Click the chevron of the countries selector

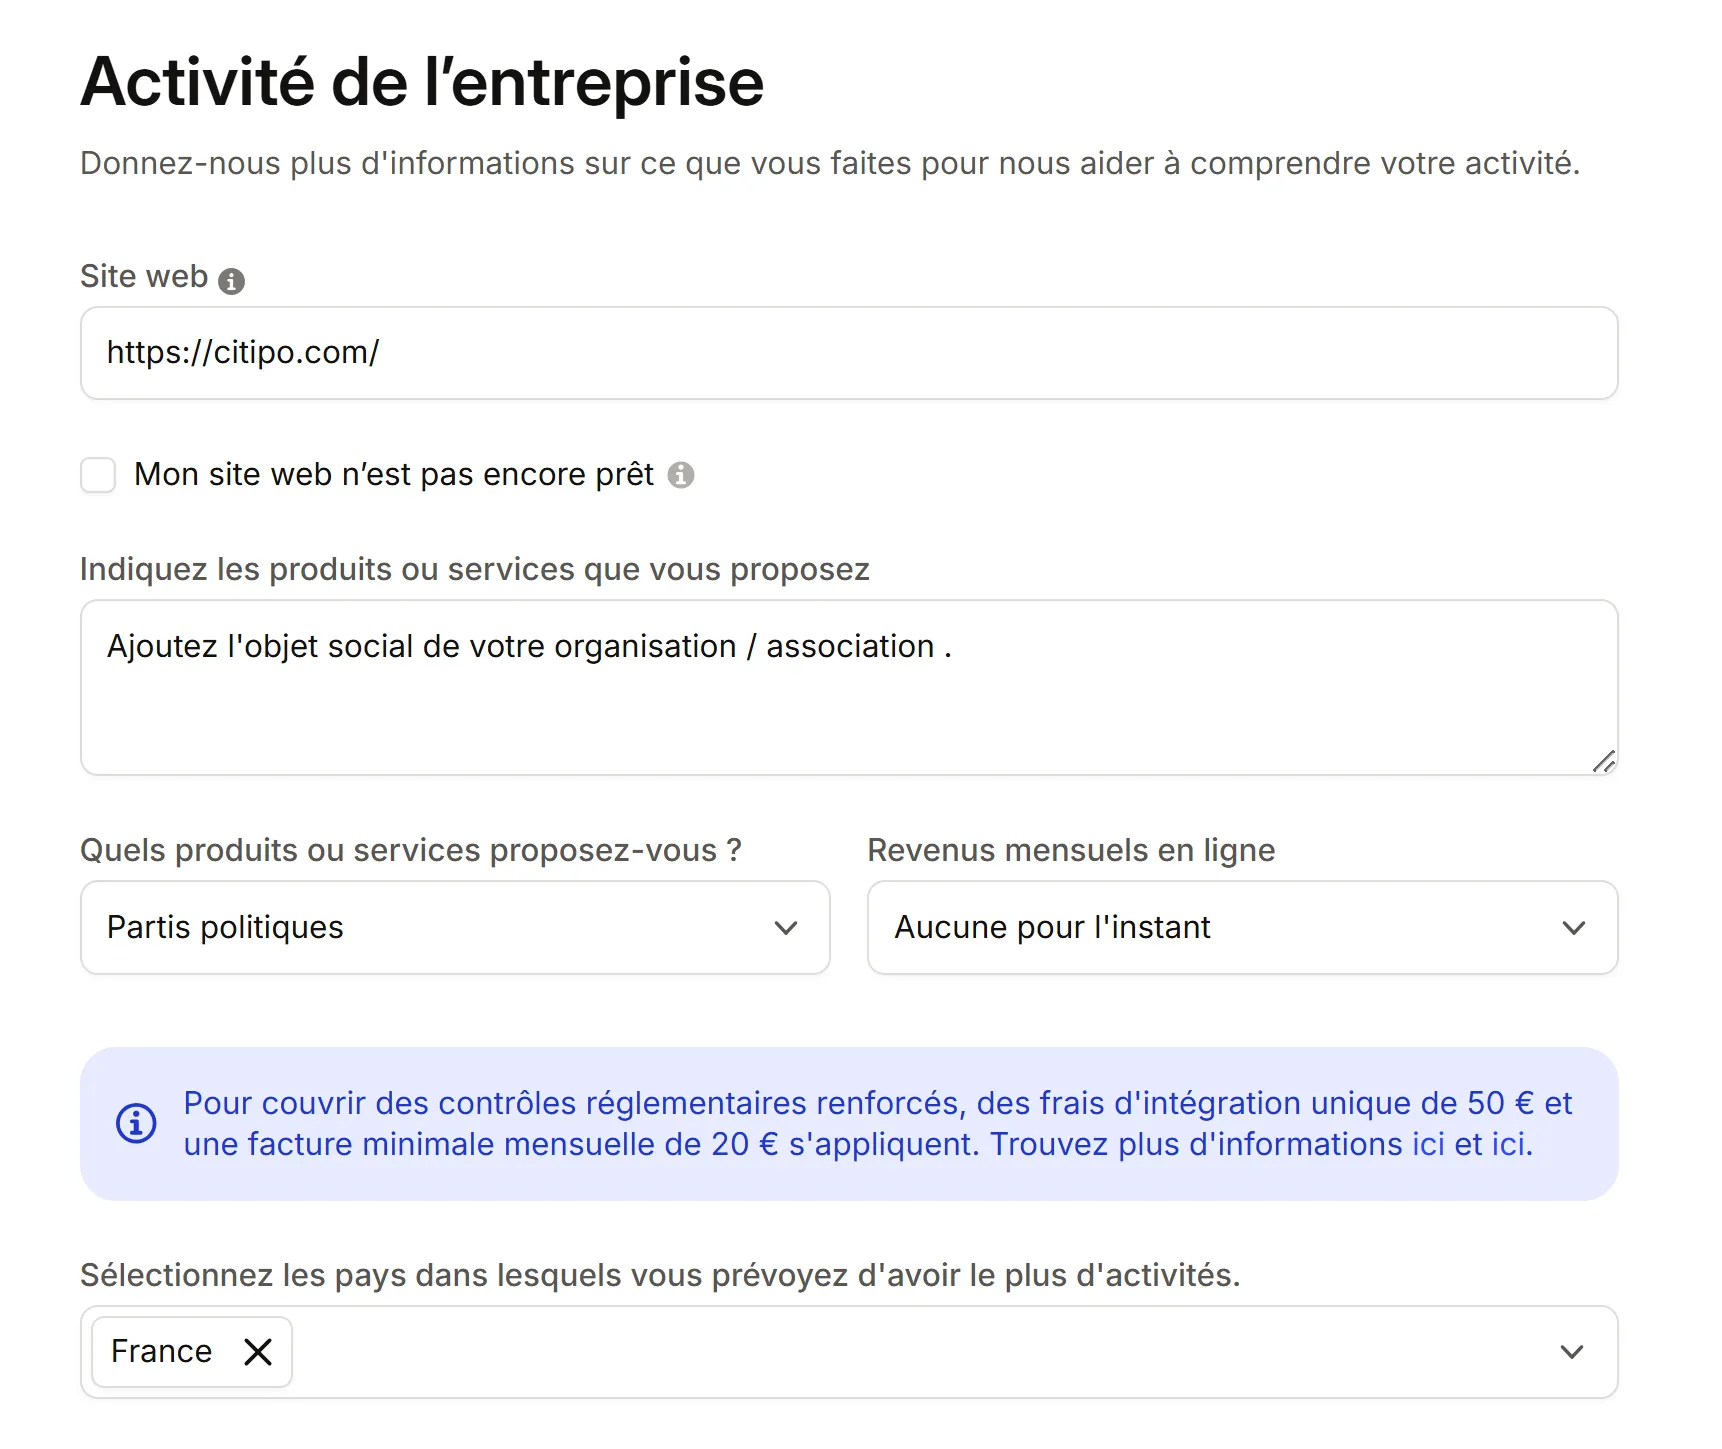1572,1352
